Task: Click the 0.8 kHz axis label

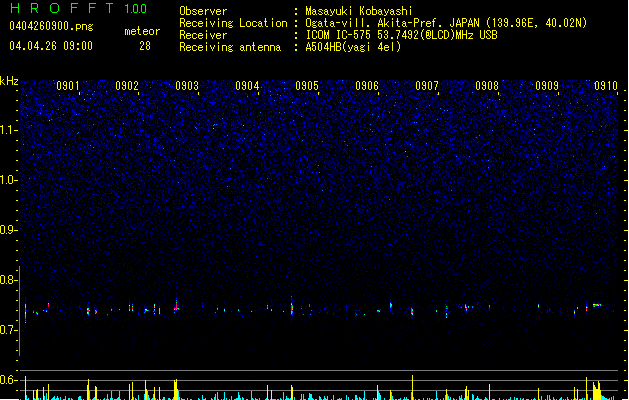Action: [x=9, y=280]
